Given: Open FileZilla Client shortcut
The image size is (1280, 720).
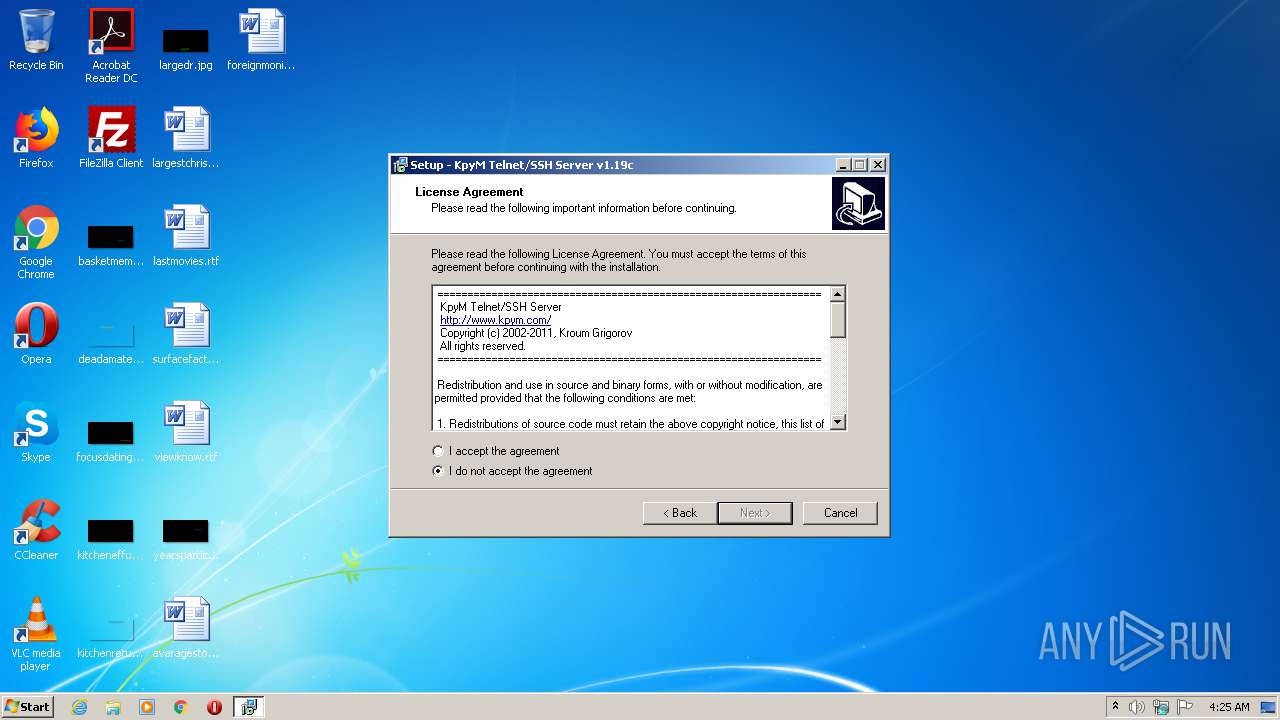Looking at the screenshot, I should coord(111,138).
